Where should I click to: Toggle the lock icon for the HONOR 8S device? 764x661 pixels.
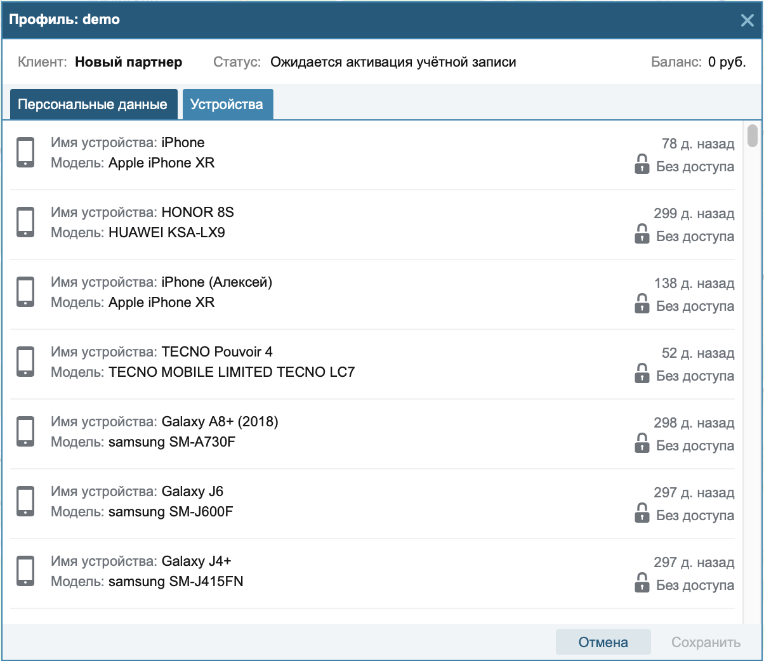coord(642,234)
